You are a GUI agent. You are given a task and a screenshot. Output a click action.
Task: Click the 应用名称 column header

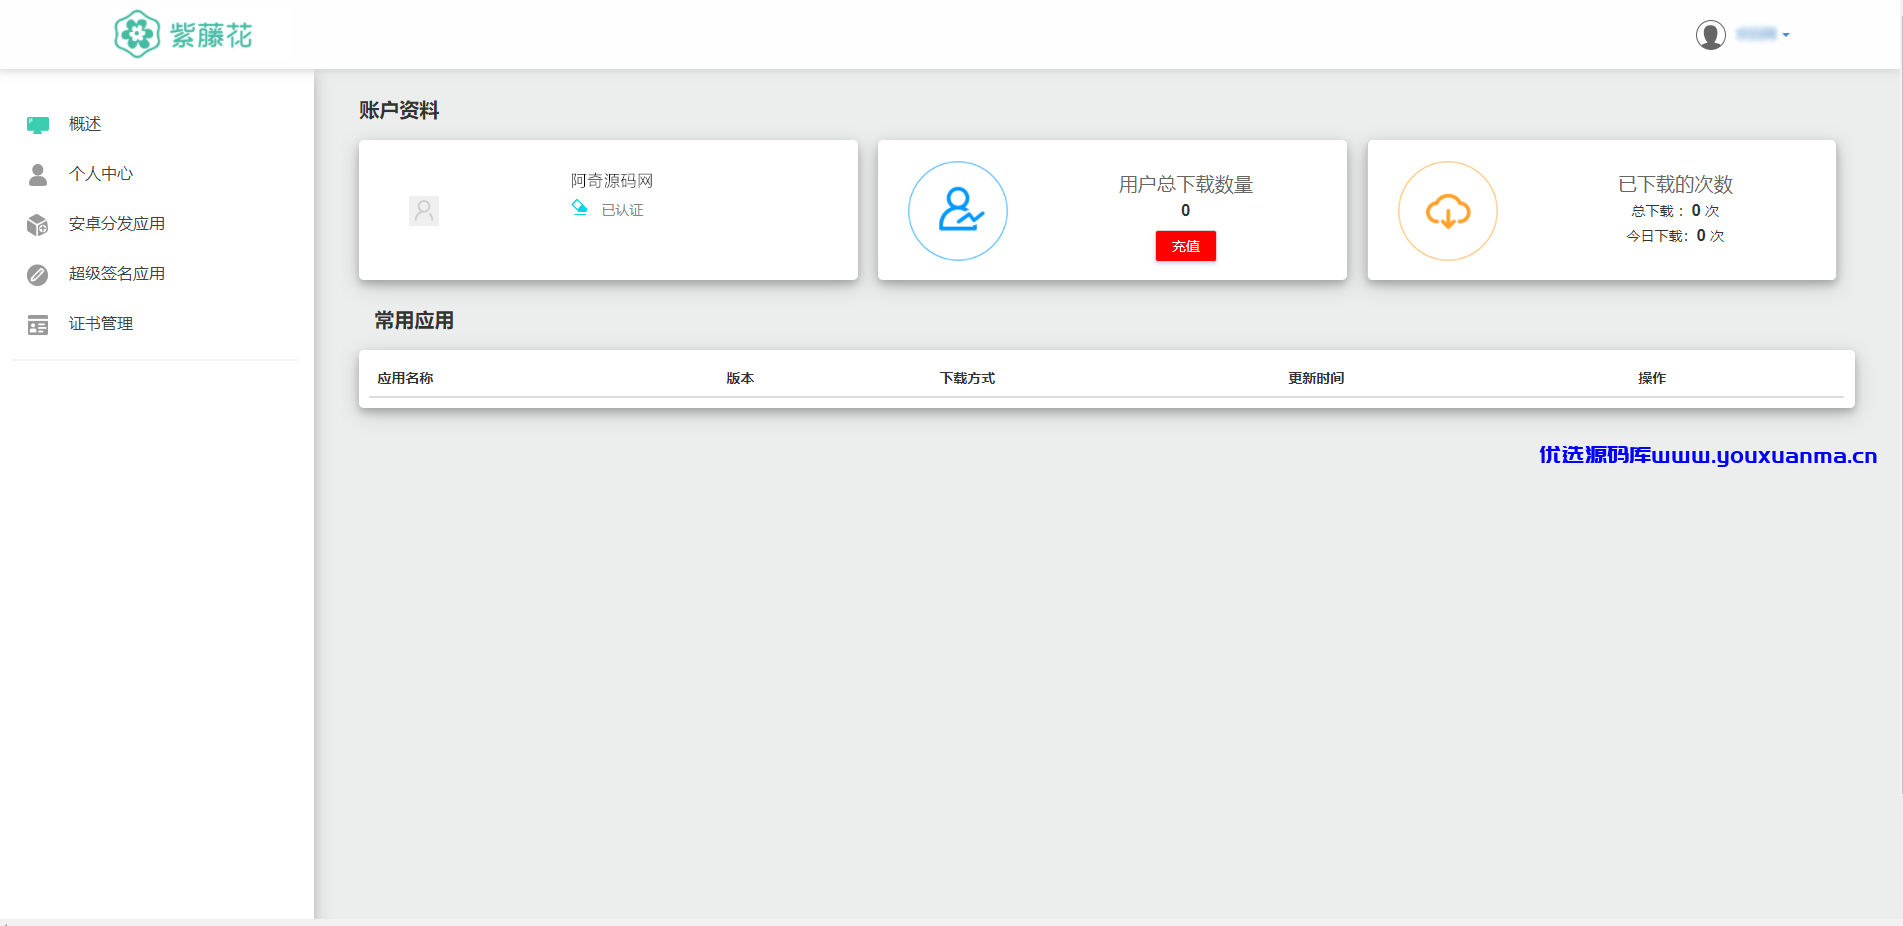pos(405,378)
